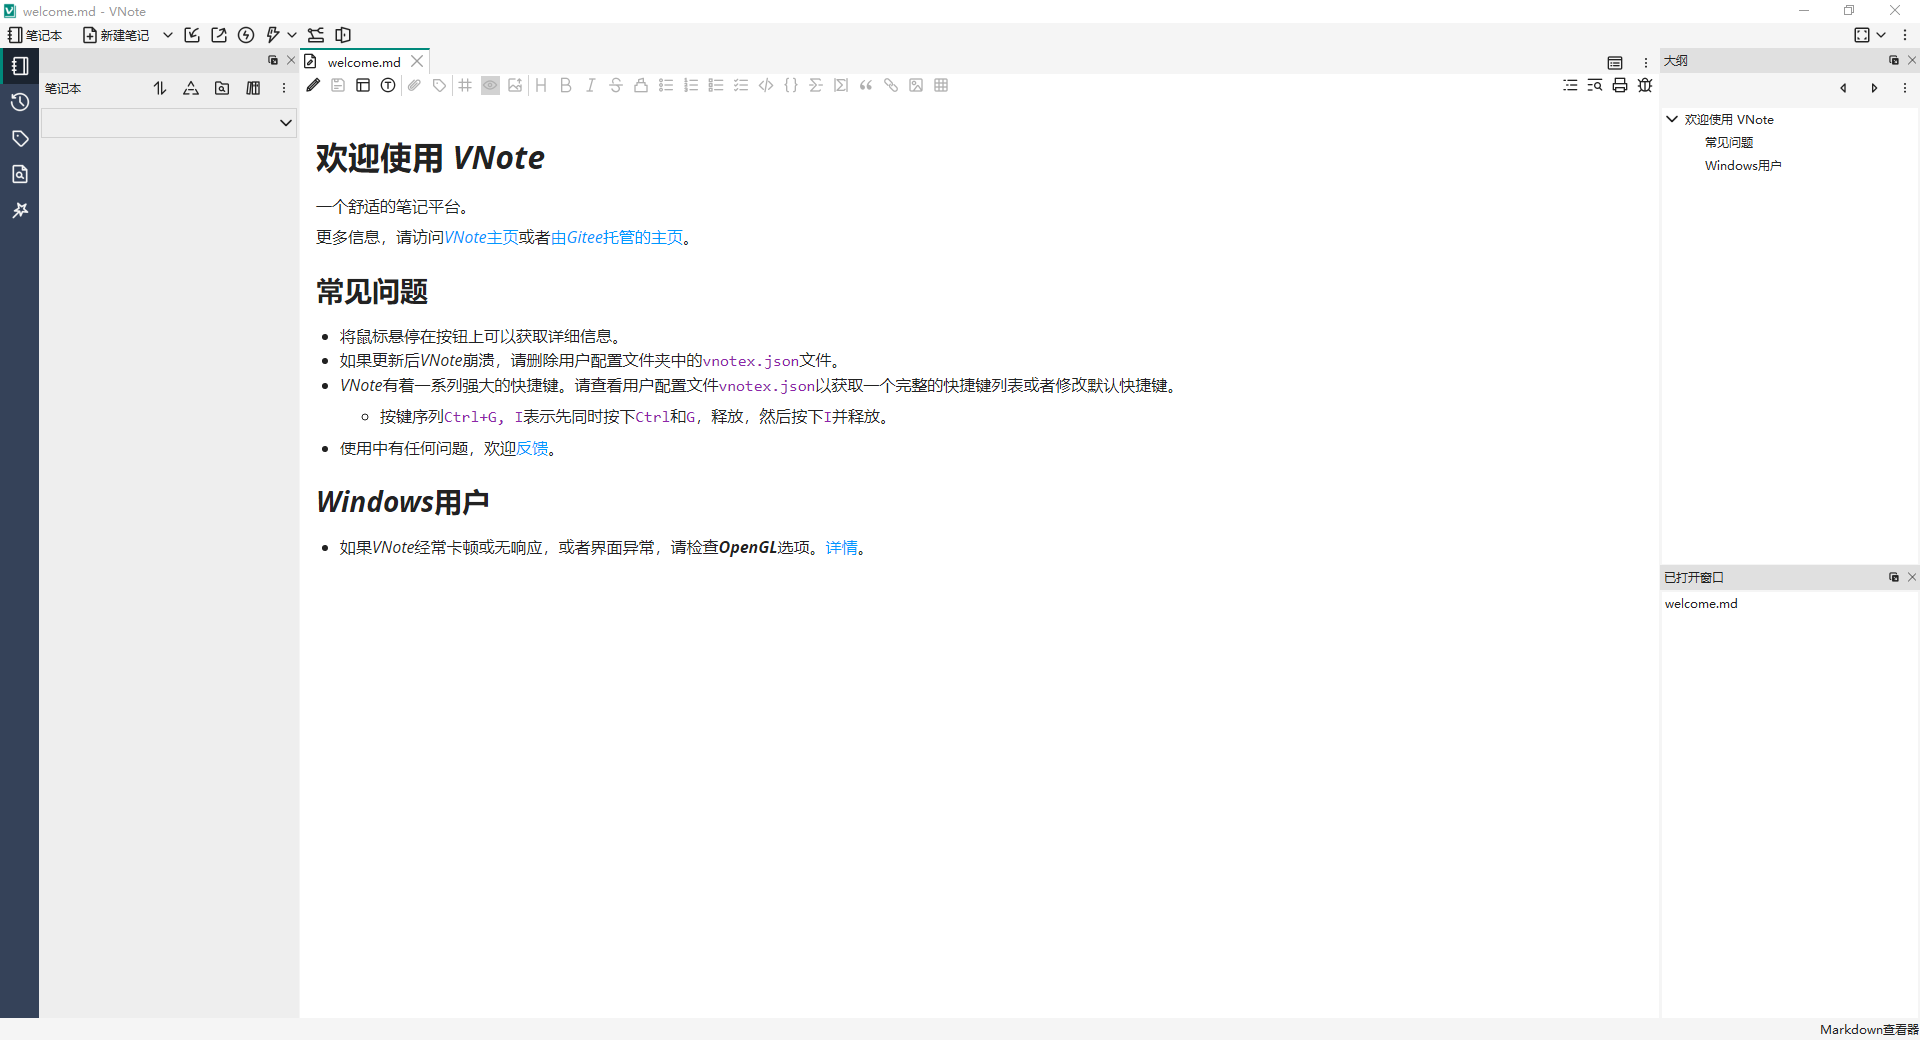Toggle section numbering hash icon
1920x1040 pixels.
(x=465, y=86)
